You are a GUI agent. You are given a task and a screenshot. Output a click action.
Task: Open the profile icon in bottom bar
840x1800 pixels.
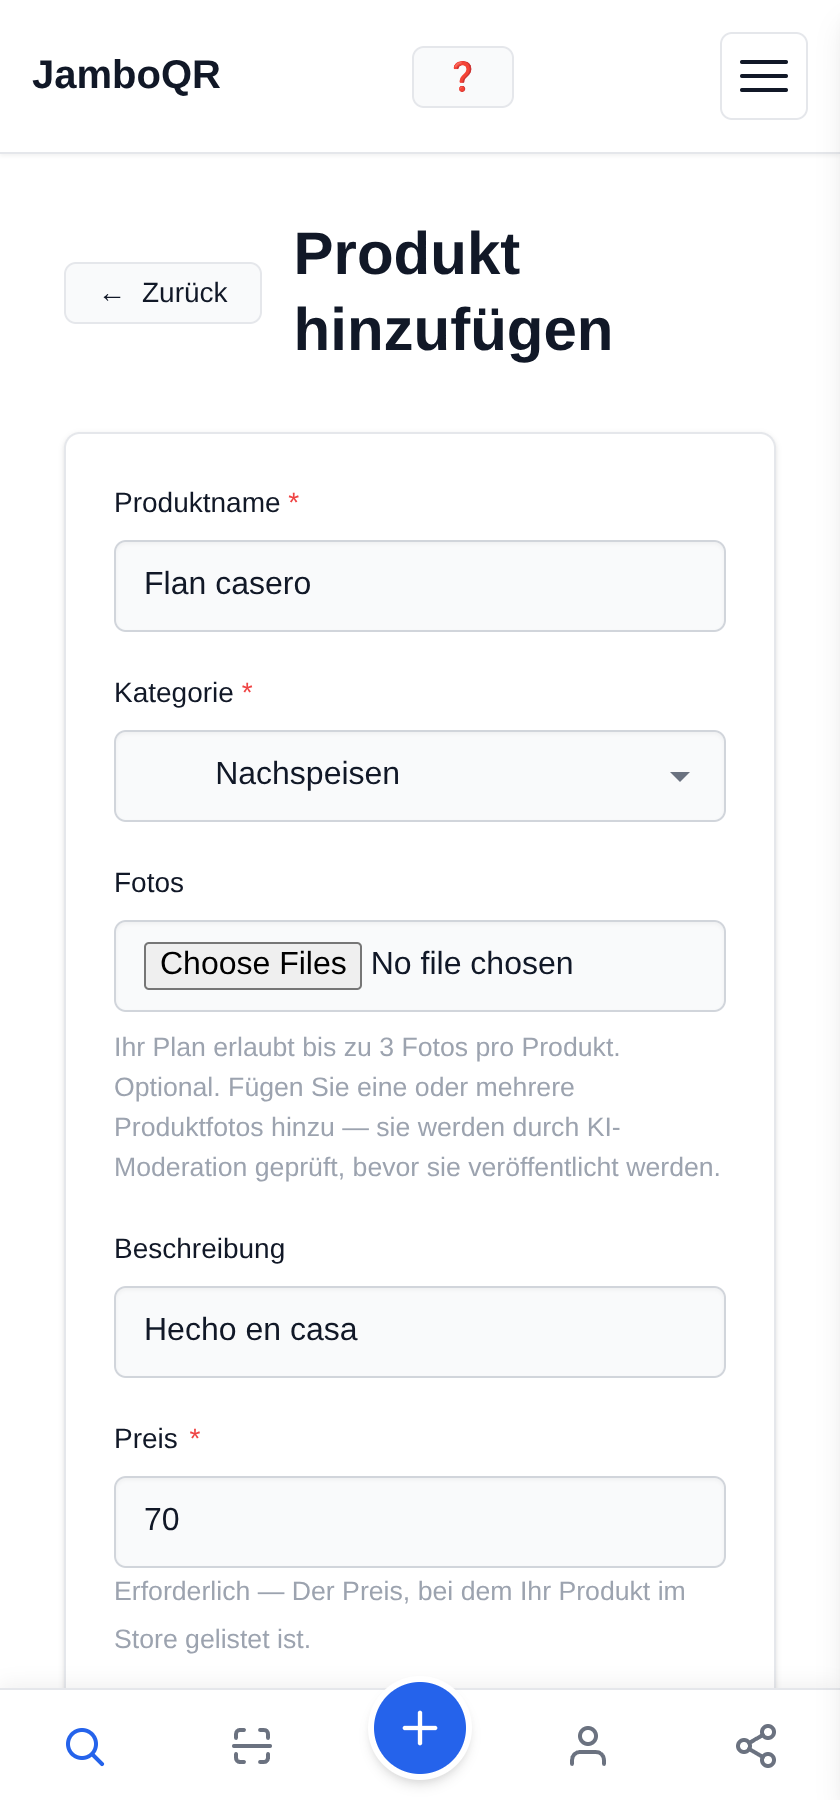click(588, 1746)
